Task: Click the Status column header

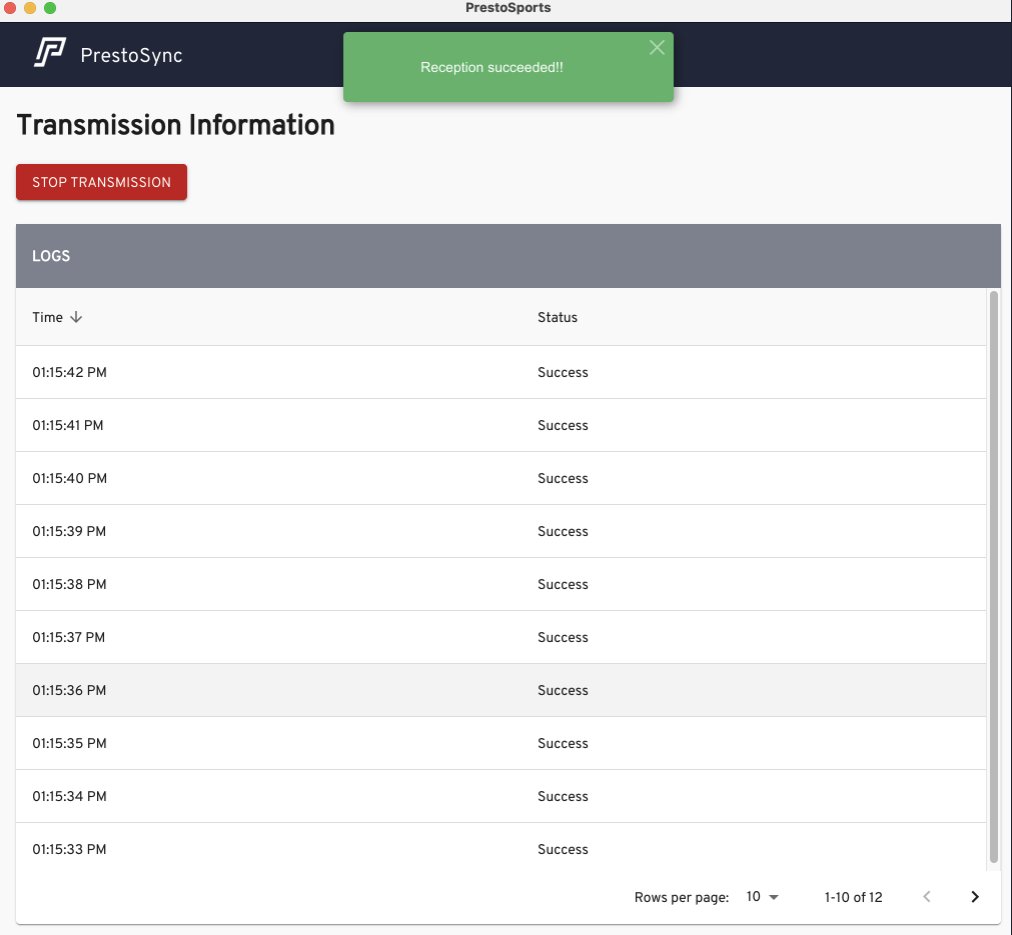Action: click(x=557, y=317)
